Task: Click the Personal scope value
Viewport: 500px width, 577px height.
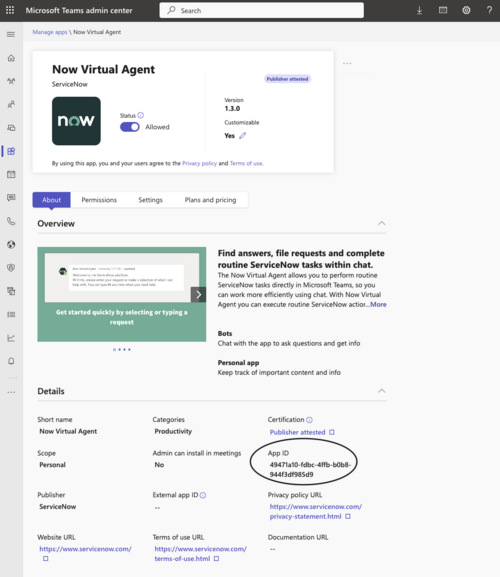Action: coord(52,465)
